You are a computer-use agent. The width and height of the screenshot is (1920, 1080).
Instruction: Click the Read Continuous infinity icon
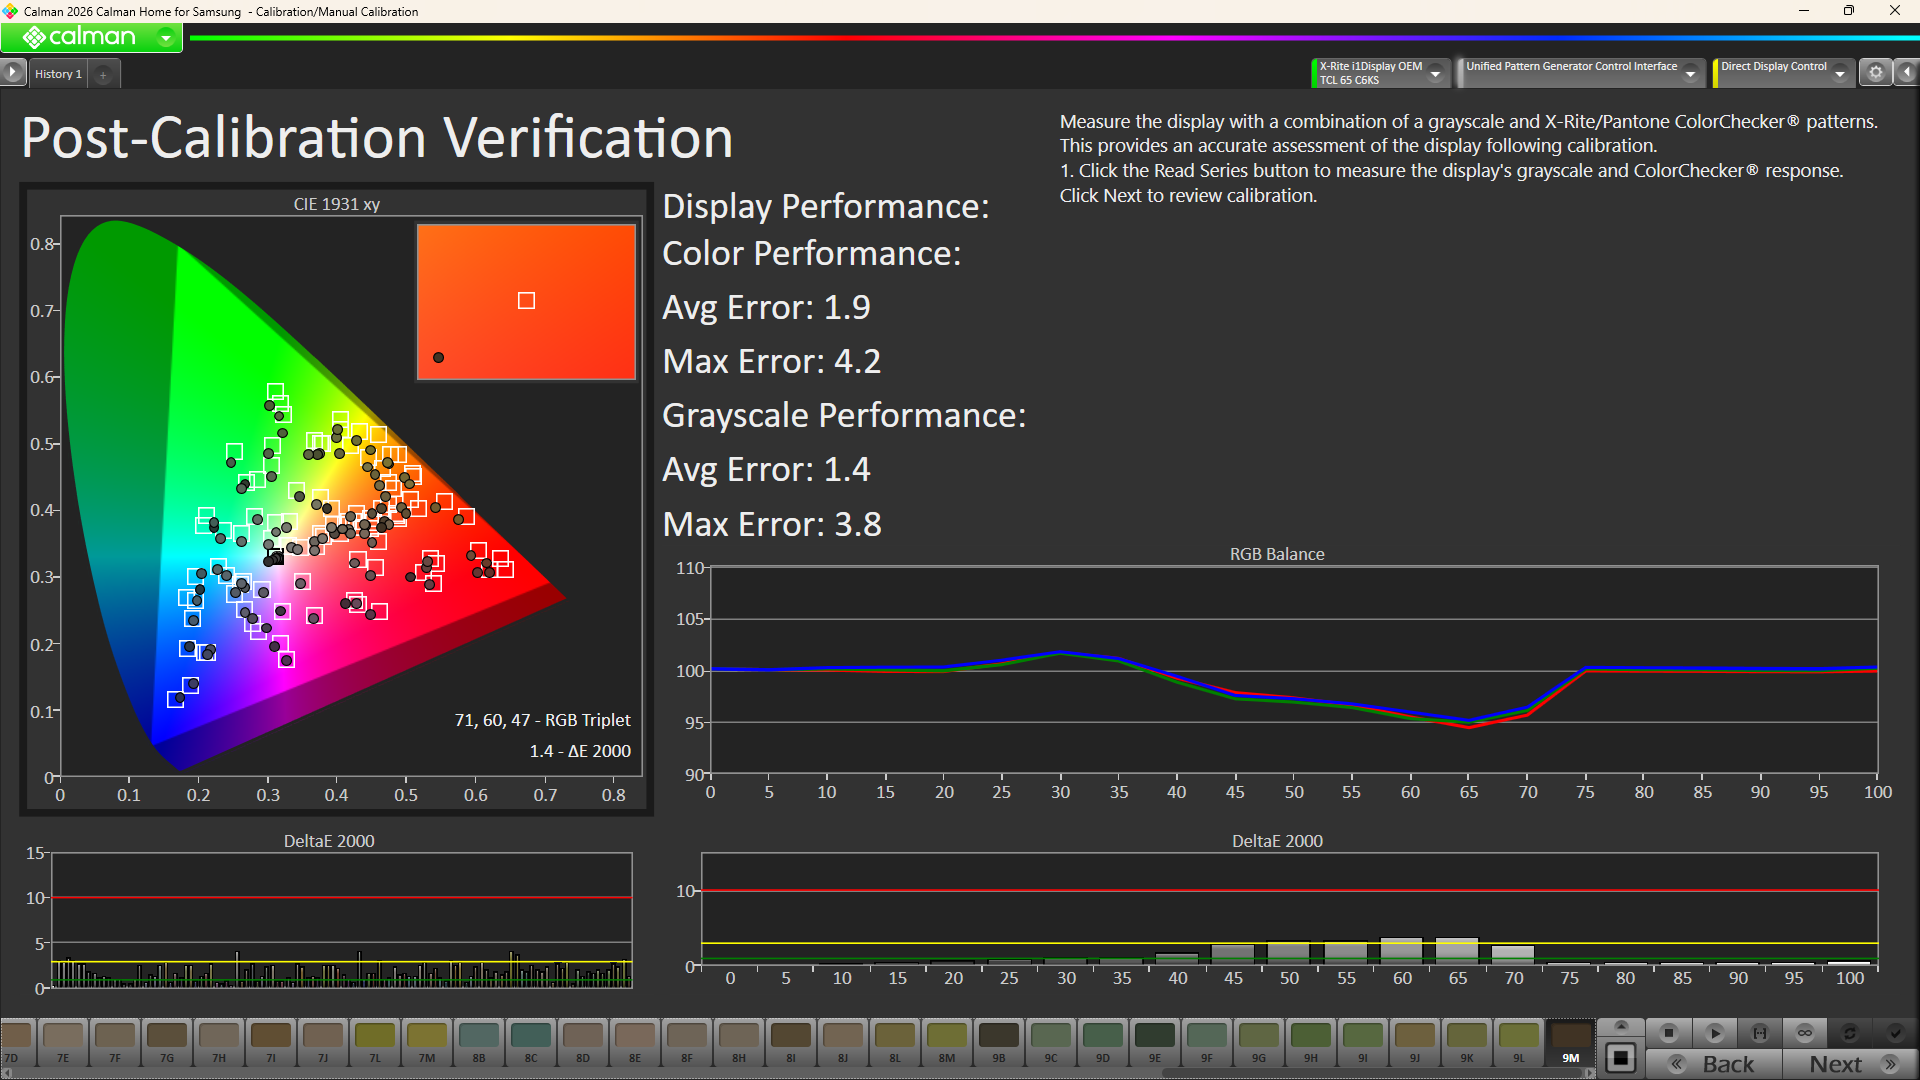coord(1805,1033)
